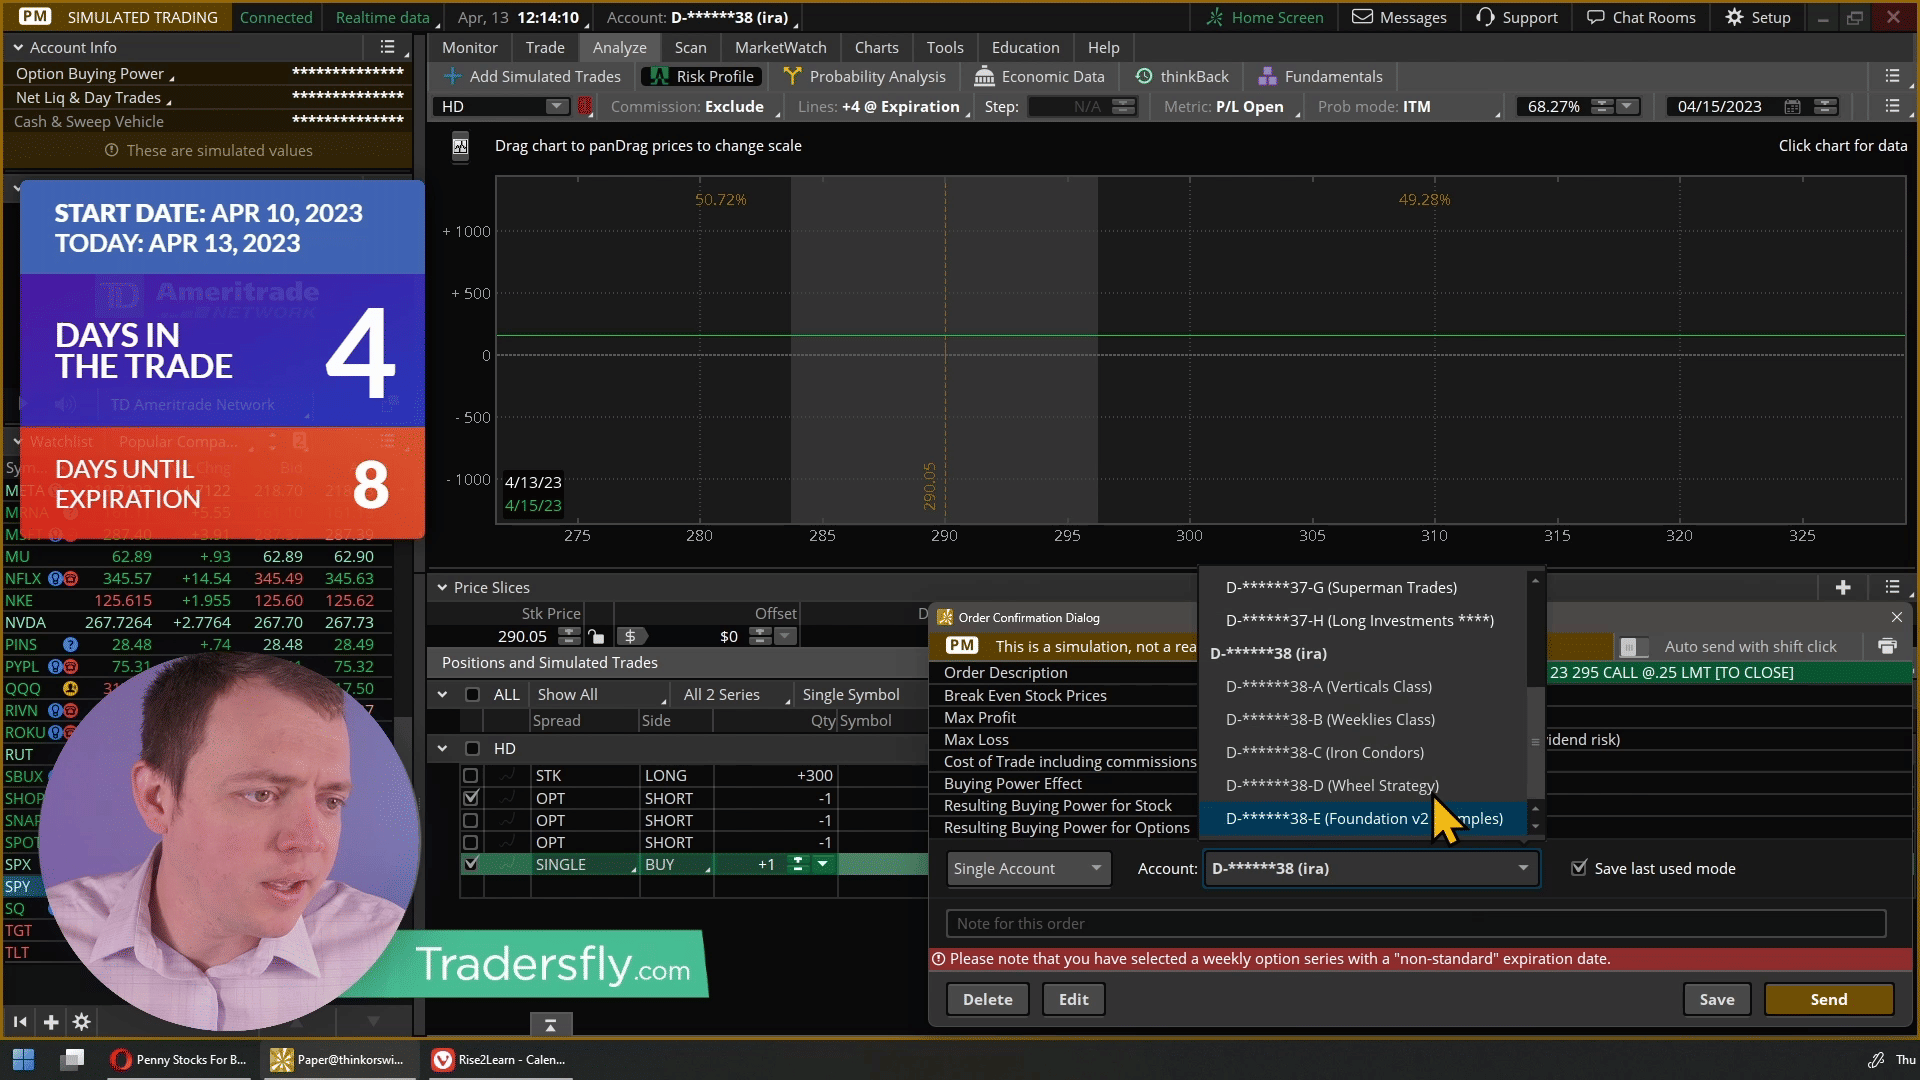Switch to the Charts tab
This screenshot has height=1080, width=1920.
tap(876, 47)
